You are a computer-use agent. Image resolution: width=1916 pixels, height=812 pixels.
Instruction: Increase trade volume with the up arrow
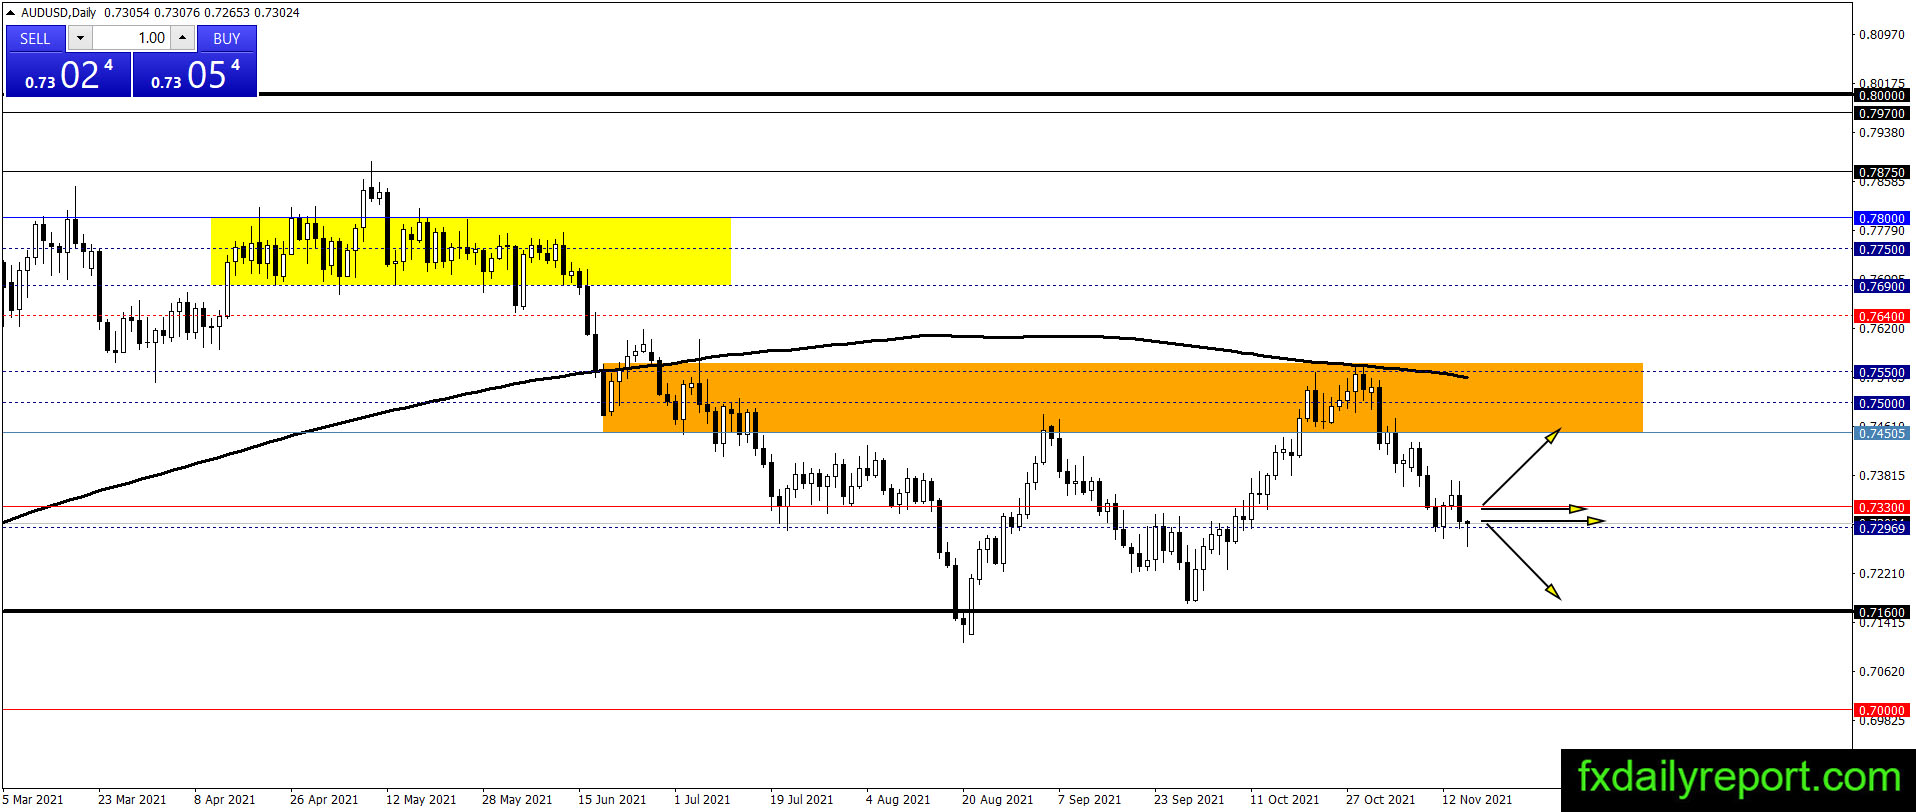tap(182, 38)
